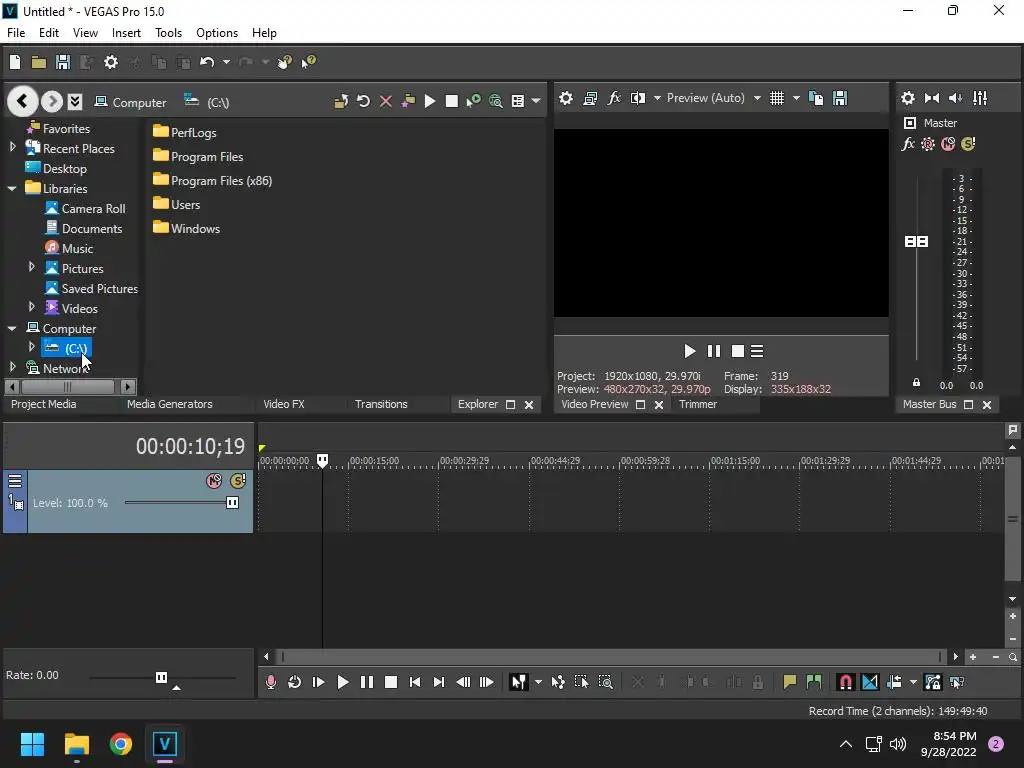Open Explorer Views dropdown arrow
The width and height of the screenshot is (1024, 768).
point(536,101)
